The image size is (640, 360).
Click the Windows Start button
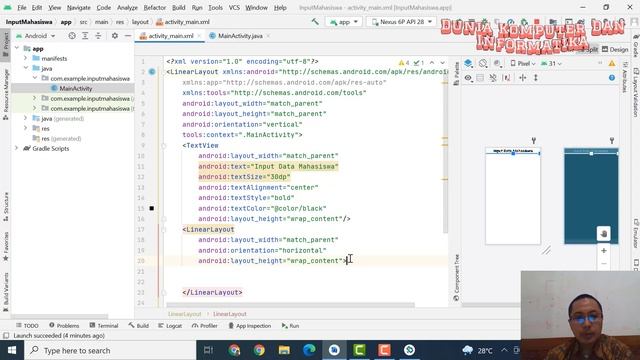tap(12, 350)
